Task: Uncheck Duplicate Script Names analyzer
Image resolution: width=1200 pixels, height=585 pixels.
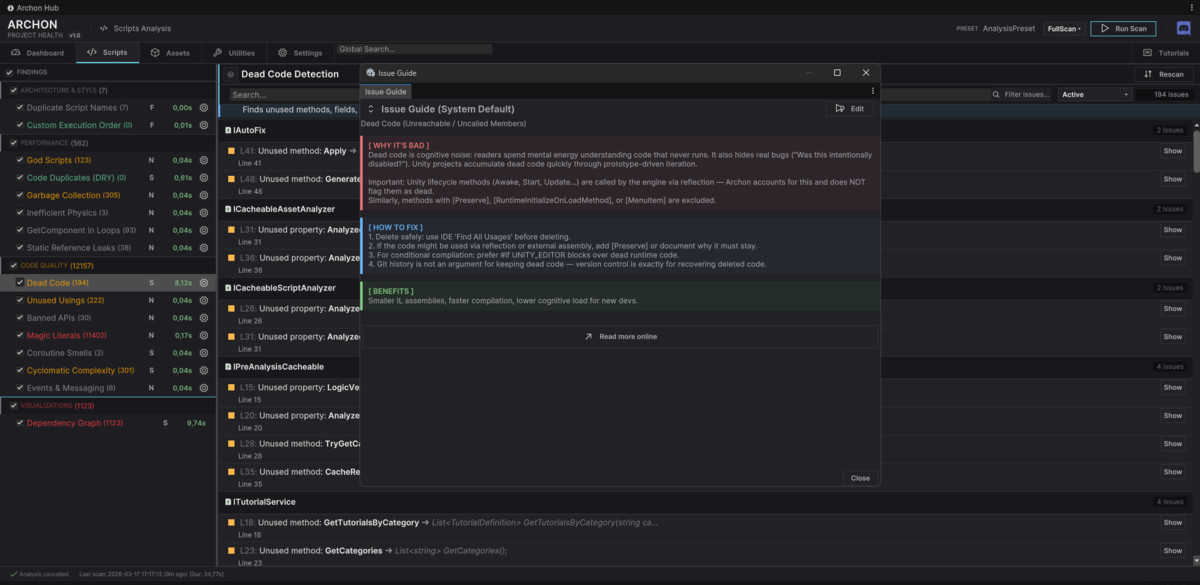Action: (x=19, y=107)
